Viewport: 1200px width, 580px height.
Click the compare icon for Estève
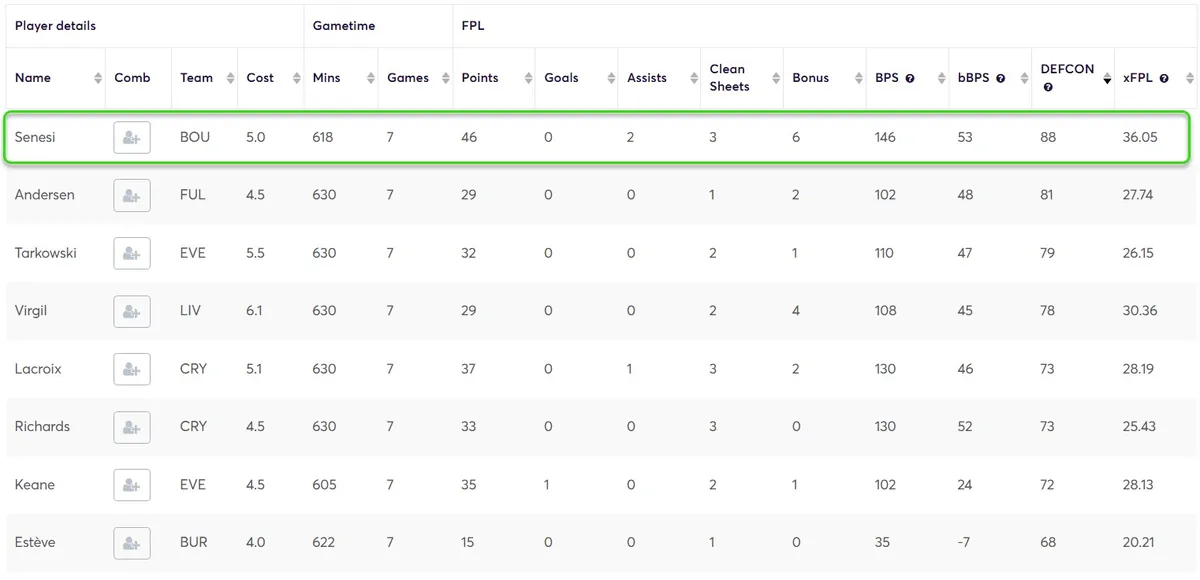[132, 543]
